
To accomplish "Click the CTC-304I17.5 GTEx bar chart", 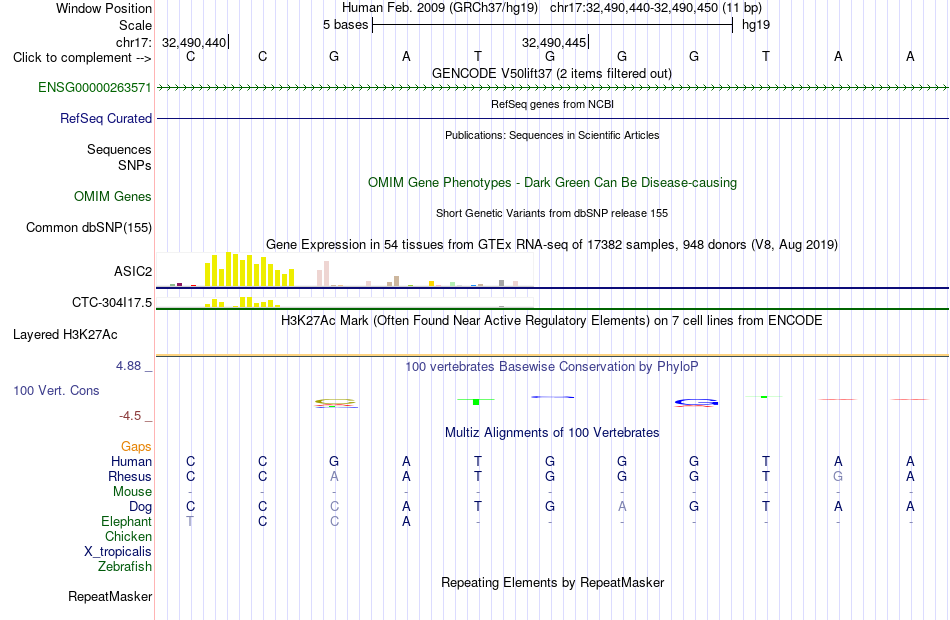I will [345, 302].
